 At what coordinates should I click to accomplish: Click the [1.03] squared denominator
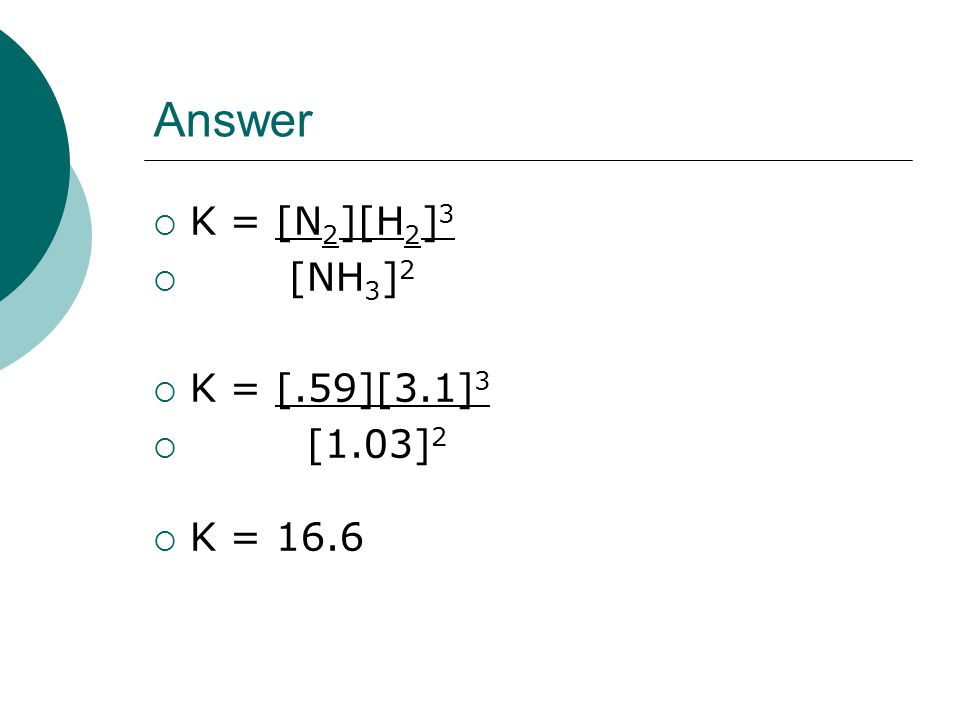(377, 444)
